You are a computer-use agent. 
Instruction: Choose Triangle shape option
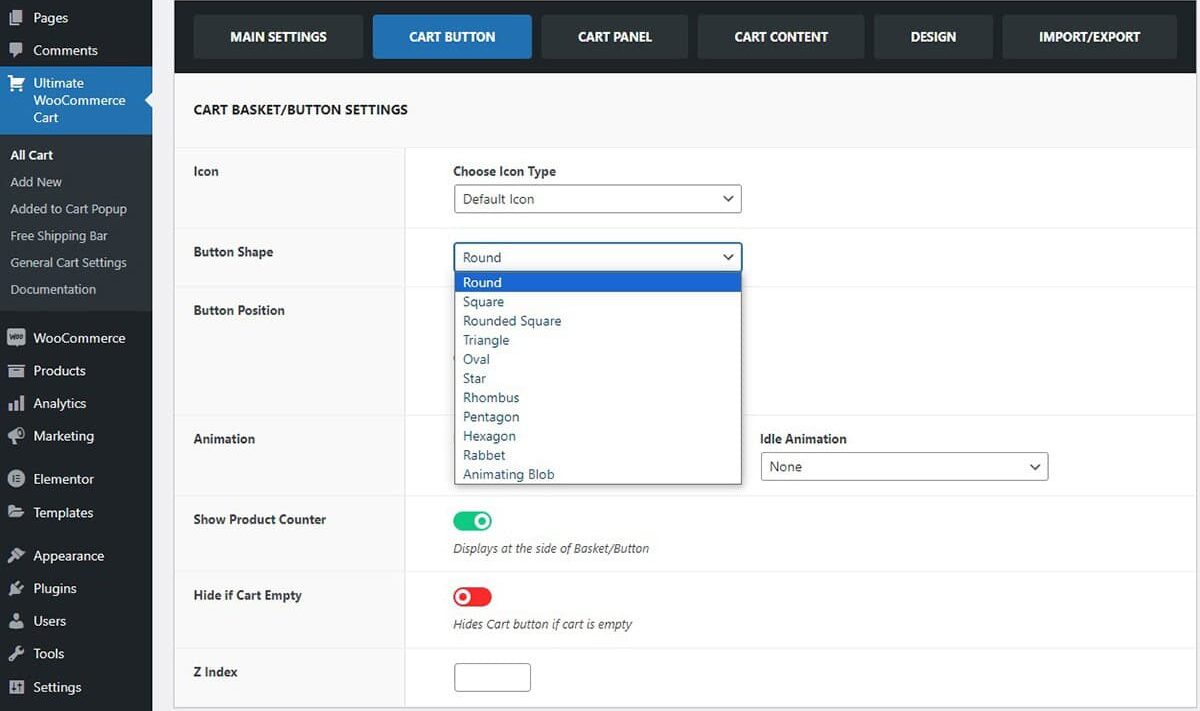[598, 340]
